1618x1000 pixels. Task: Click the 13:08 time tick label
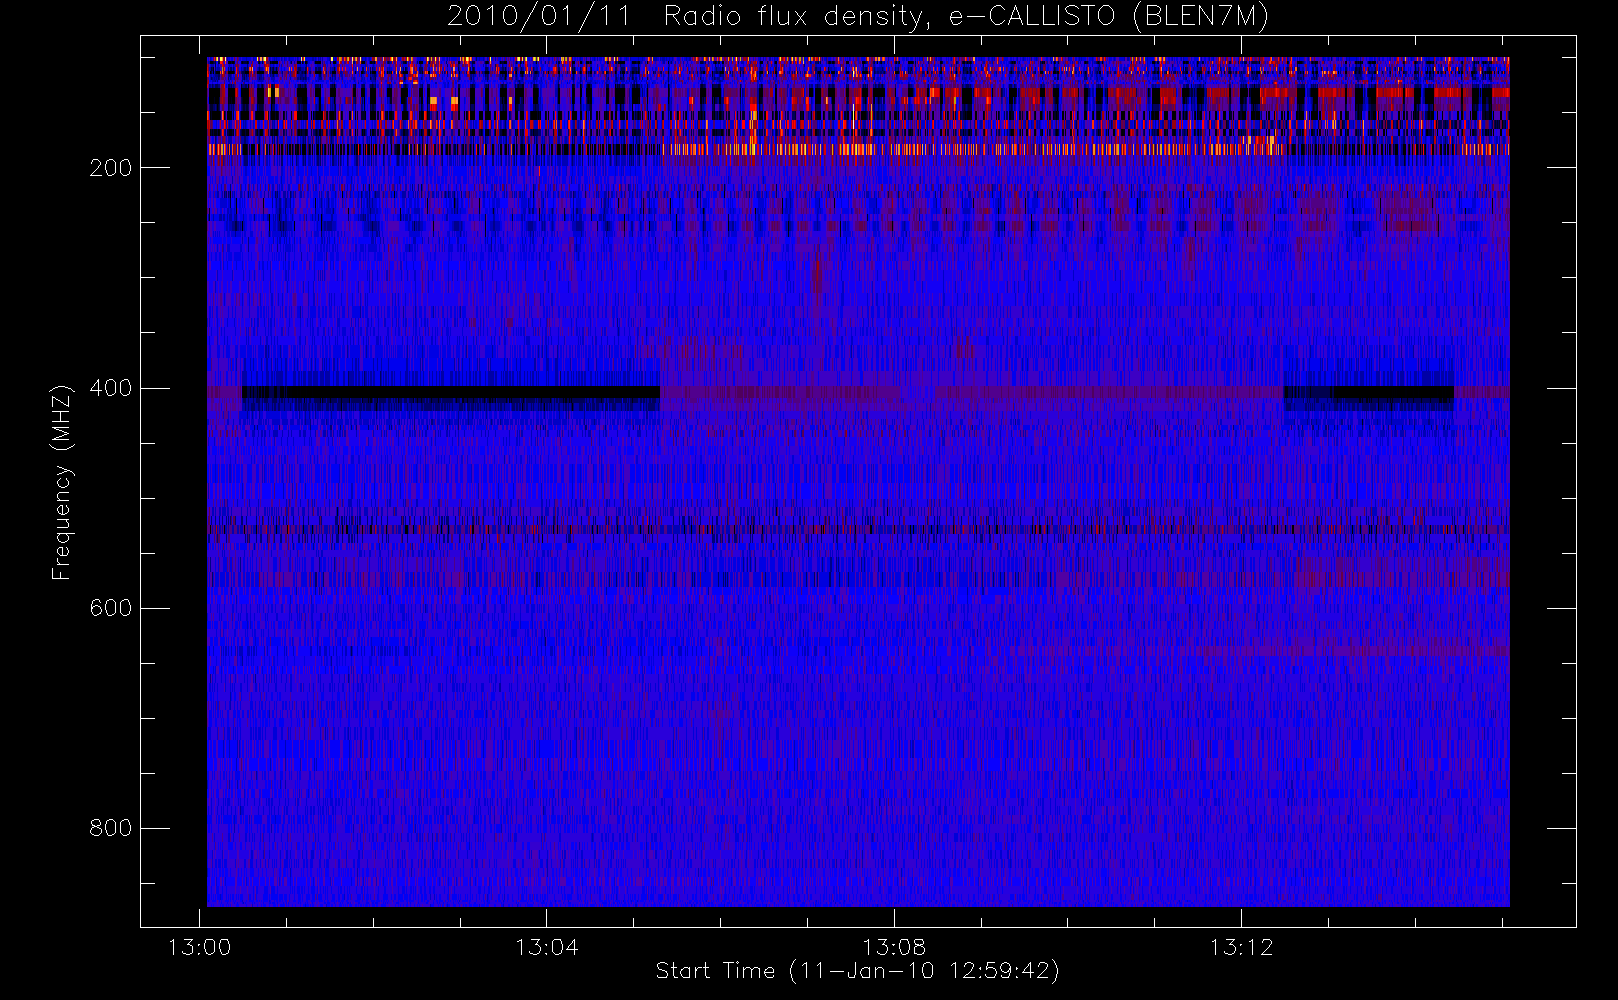(x=894, y=947)
